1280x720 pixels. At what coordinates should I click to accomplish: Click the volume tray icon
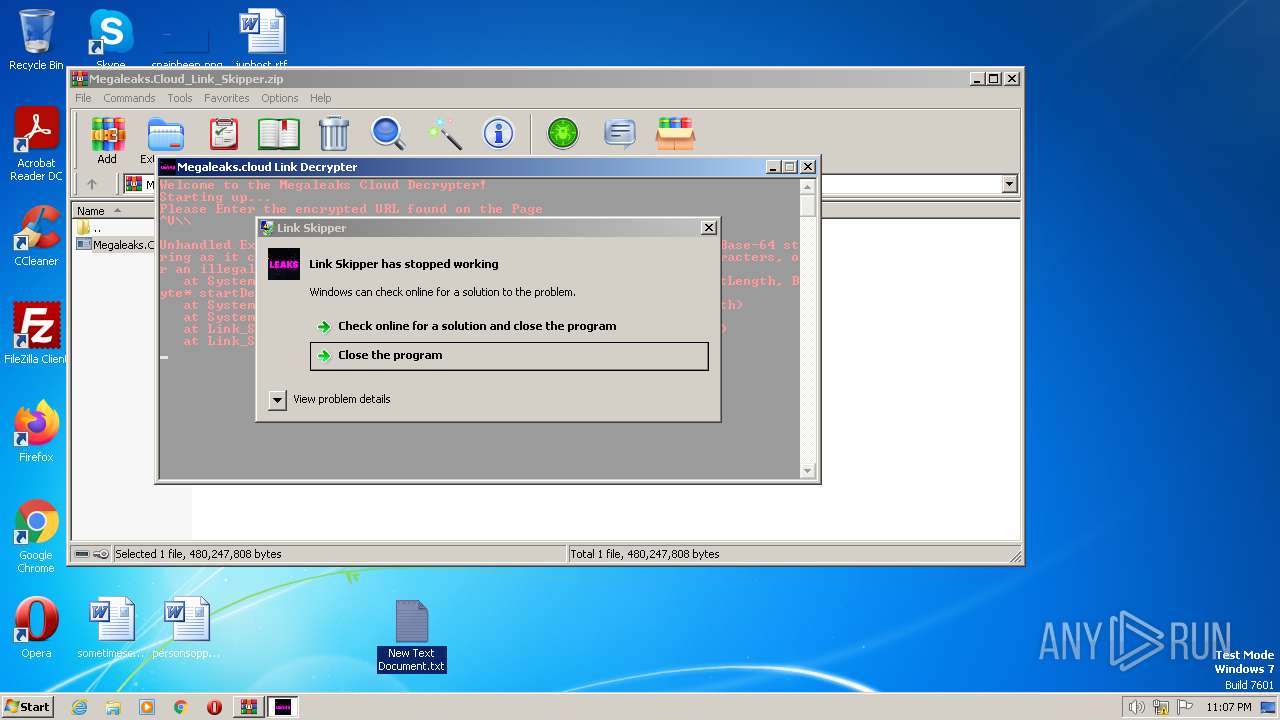click(1137, 707)
